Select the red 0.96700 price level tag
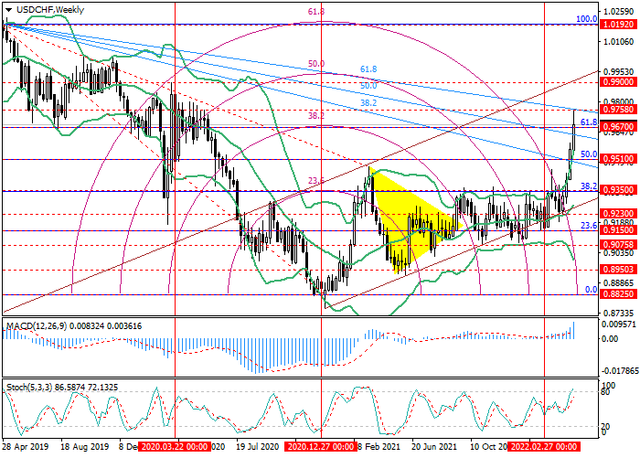This screenshot has width=640, height=457. tap(618, 127)
